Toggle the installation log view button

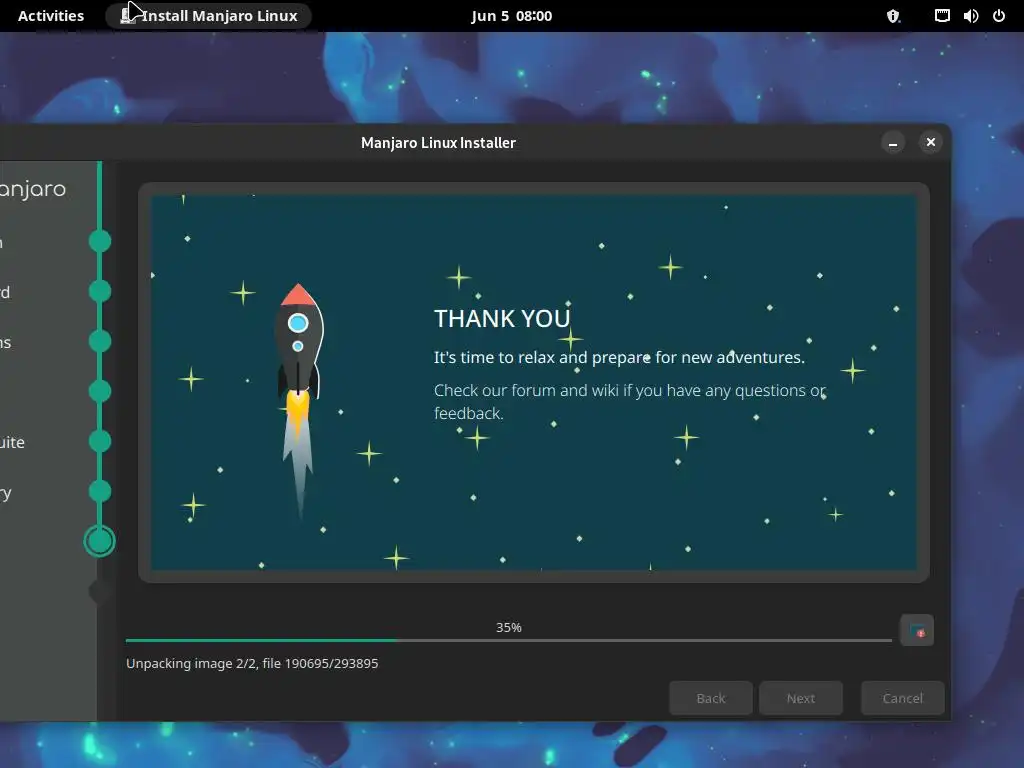point(916,631)
